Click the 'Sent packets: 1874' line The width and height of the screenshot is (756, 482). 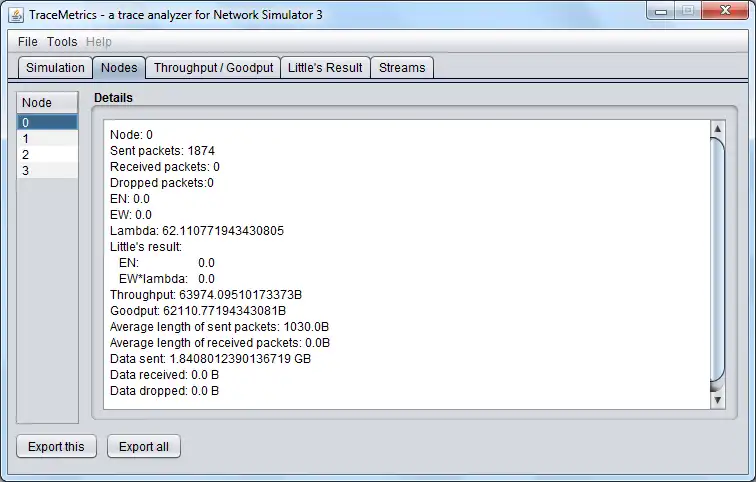(x=162, y=151)
